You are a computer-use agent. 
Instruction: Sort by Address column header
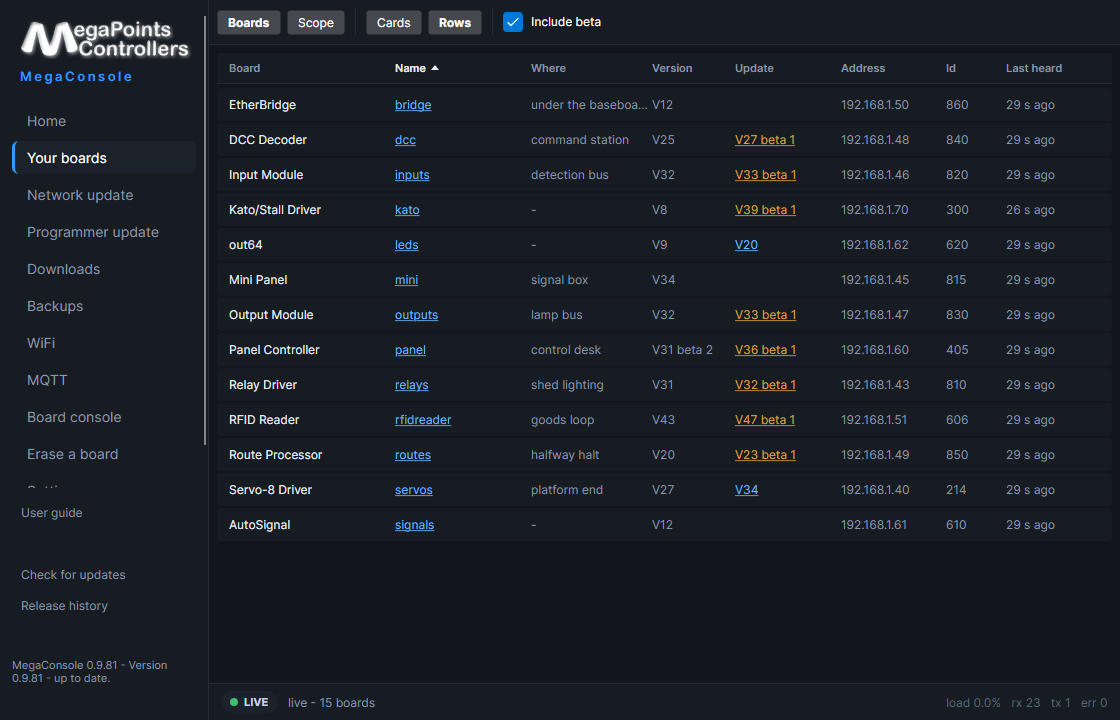click(x=863, y=69)
